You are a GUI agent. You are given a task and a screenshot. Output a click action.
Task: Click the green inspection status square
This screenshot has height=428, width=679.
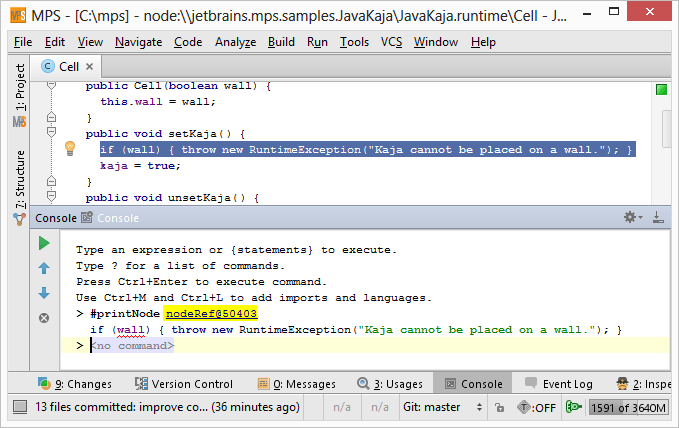coord(661,90)
